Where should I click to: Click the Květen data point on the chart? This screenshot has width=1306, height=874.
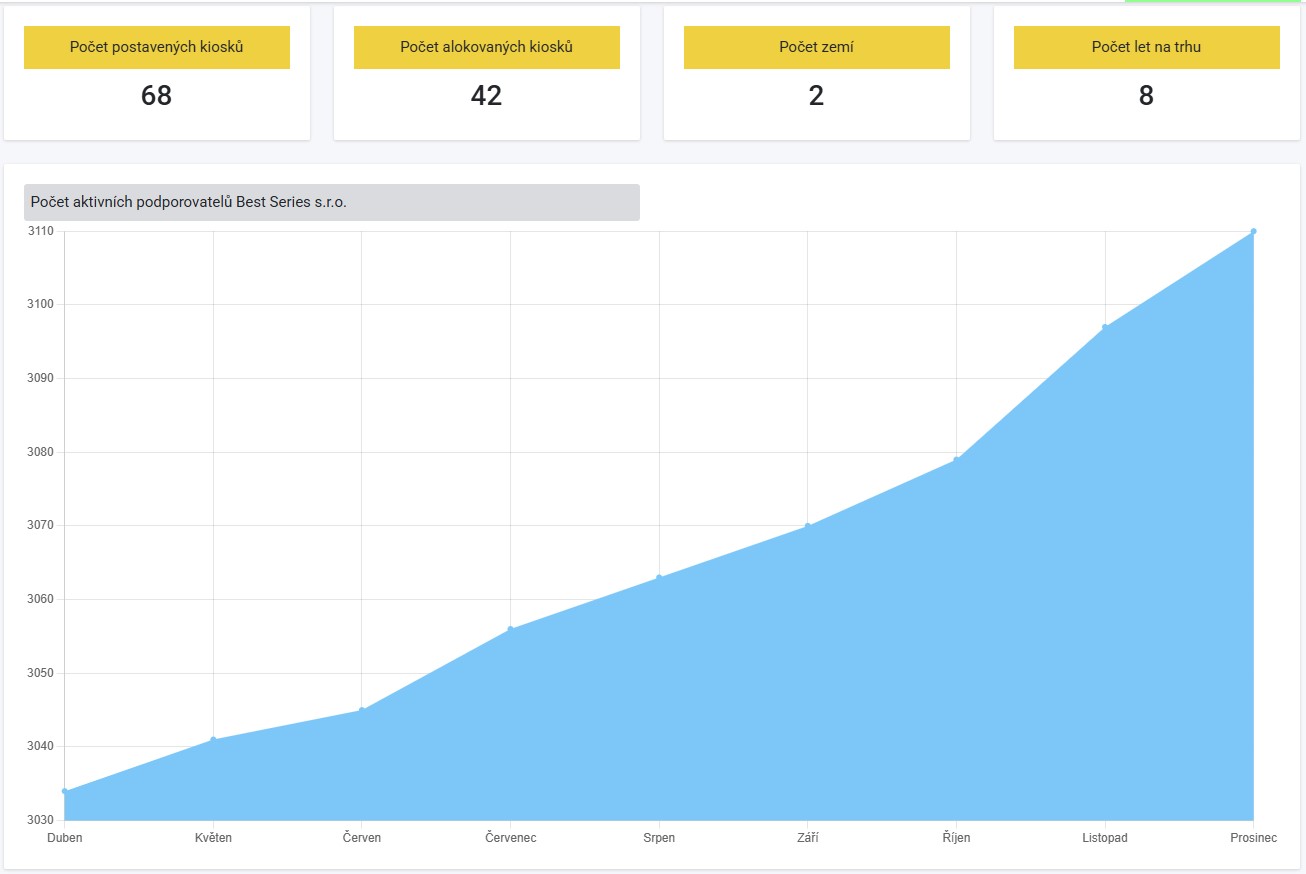[x=213, y=740]
